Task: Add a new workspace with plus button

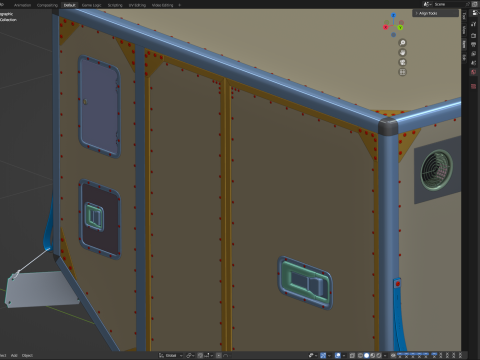Action: [179, 5]
